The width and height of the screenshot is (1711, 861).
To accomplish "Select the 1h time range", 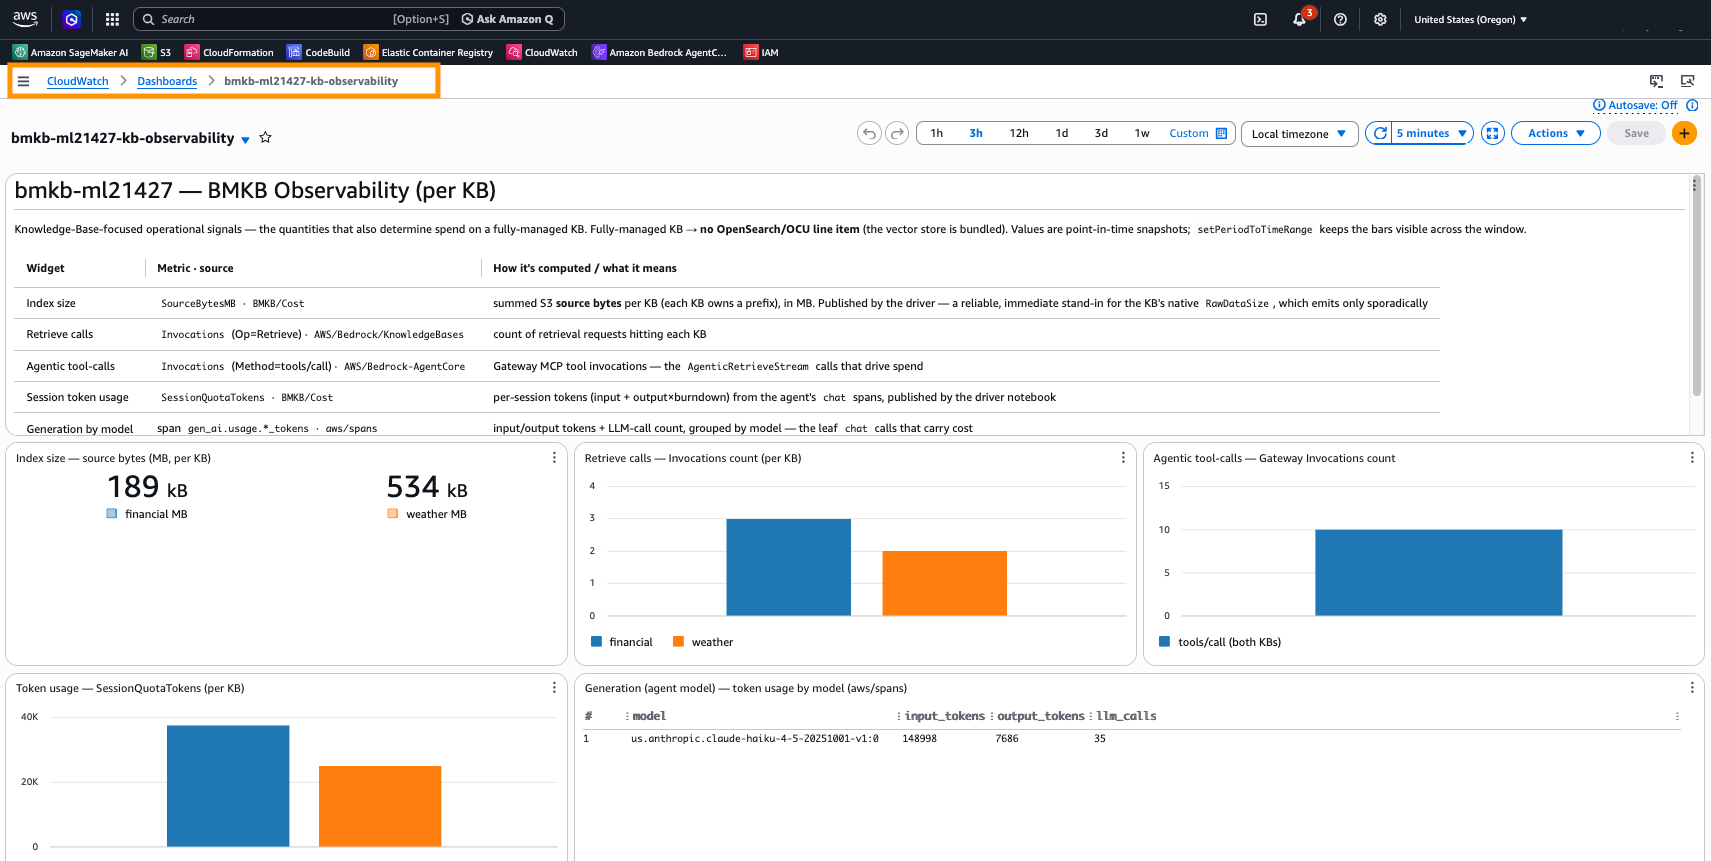I will (x=936, y=133).
